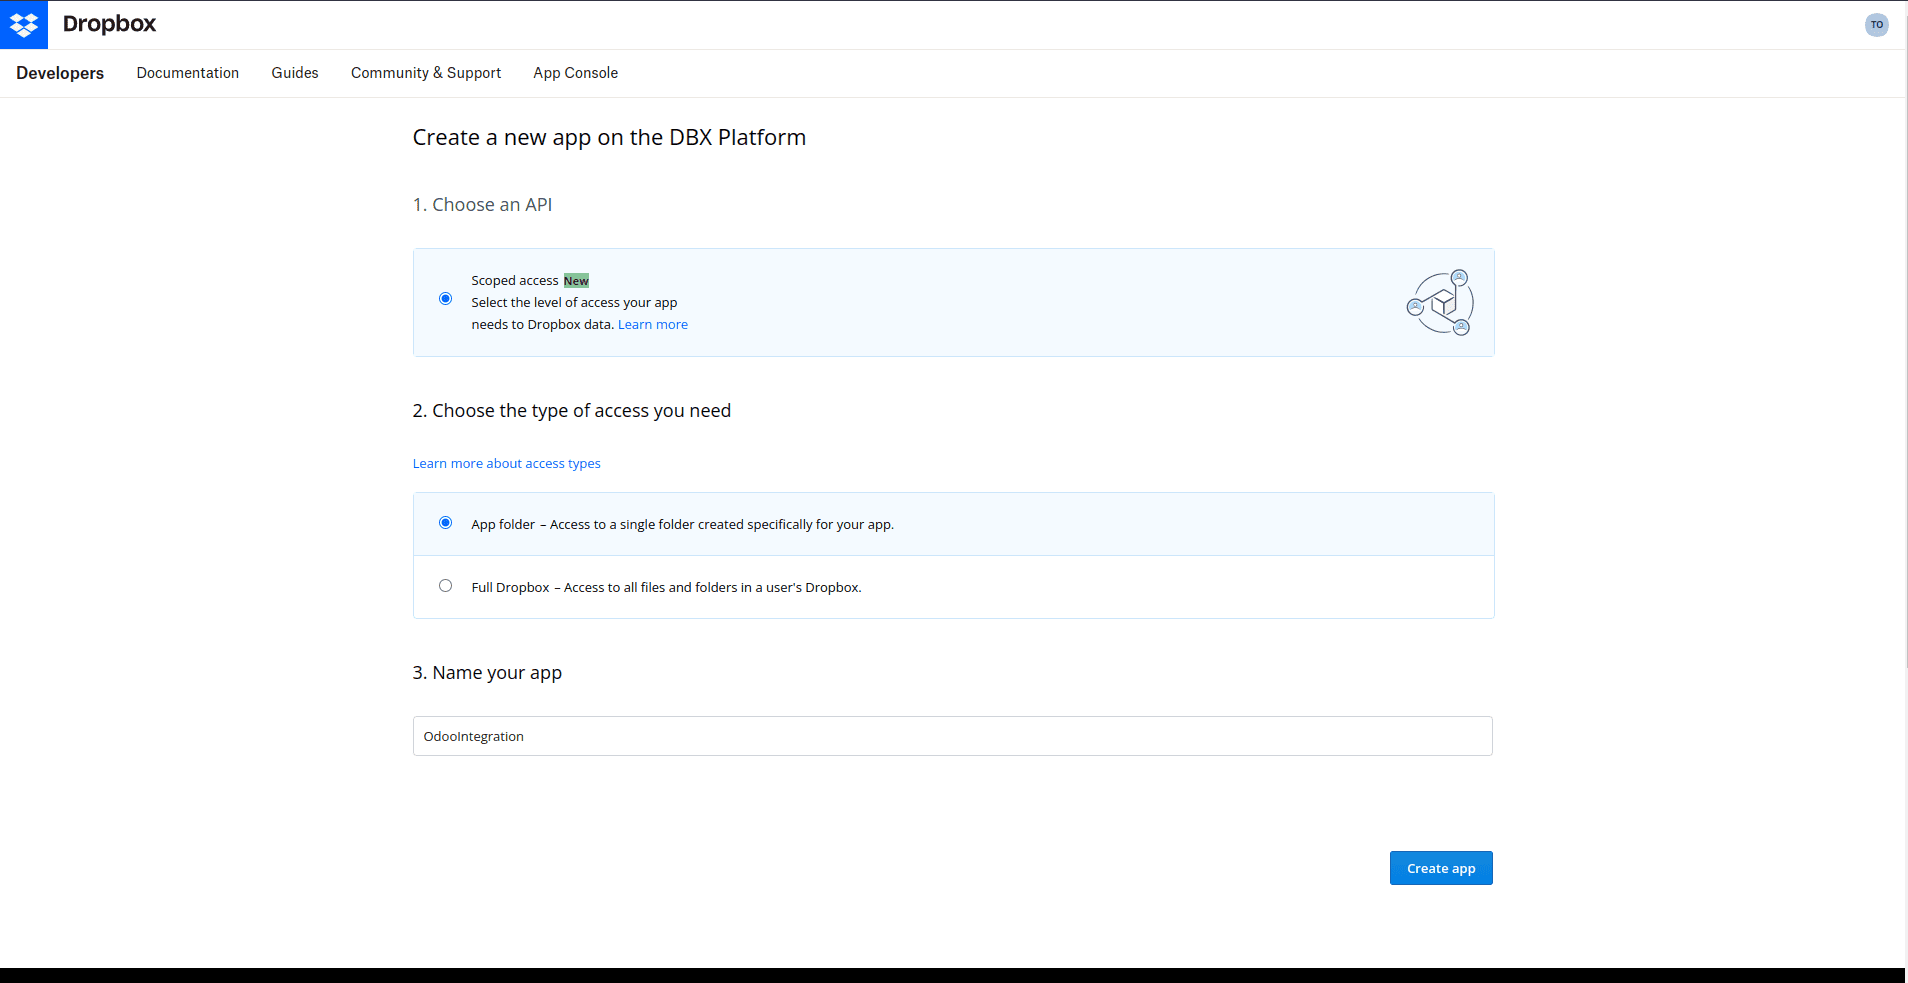The image size is (1908, 983).
Task: Select Full Dropbox access type
Action: click(x=445, y=585)
